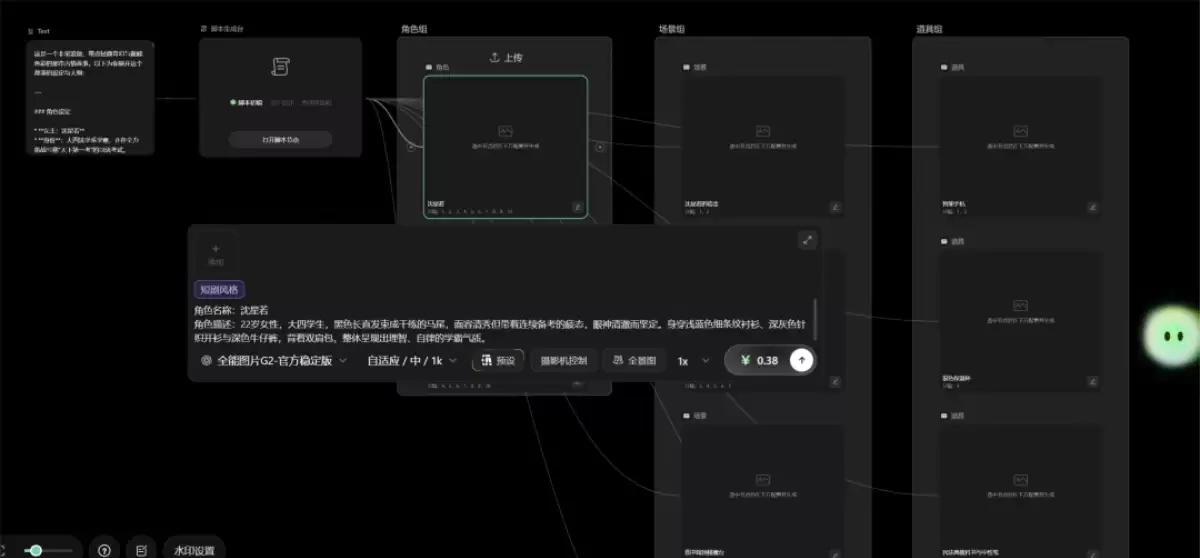Click the script scroll icon in 脚本生成台 node
The image size is (1200, 558).
(281, 67)
